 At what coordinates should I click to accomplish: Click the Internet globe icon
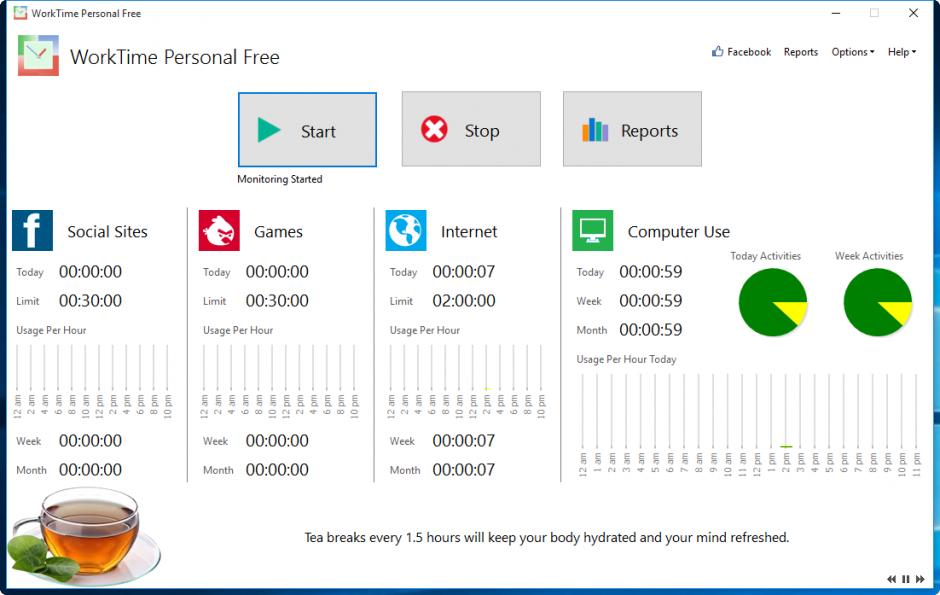point(405,230)
